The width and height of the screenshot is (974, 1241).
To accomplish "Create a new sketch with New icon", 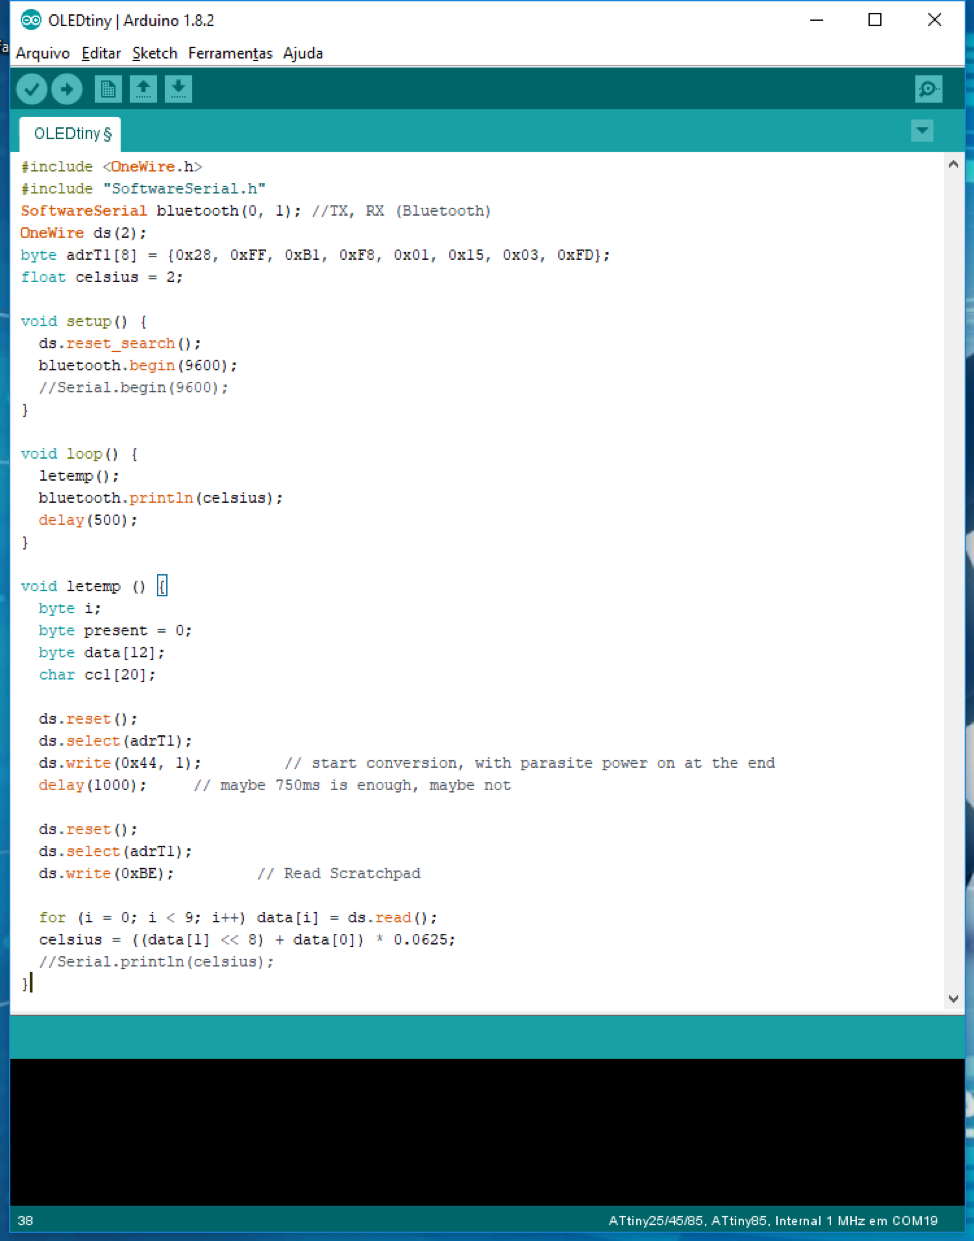I will tap(108, 89).
